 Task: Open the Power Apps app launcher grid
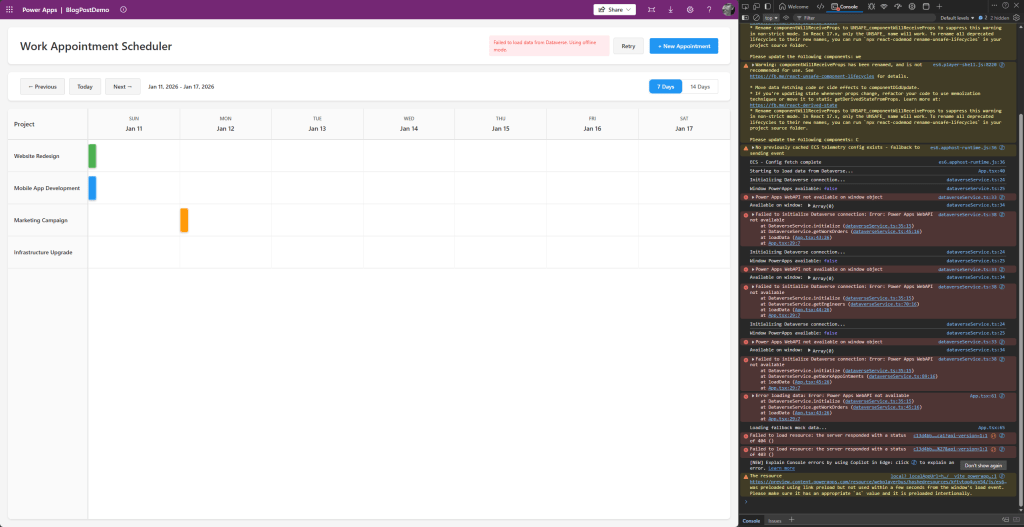pos(10,9)
